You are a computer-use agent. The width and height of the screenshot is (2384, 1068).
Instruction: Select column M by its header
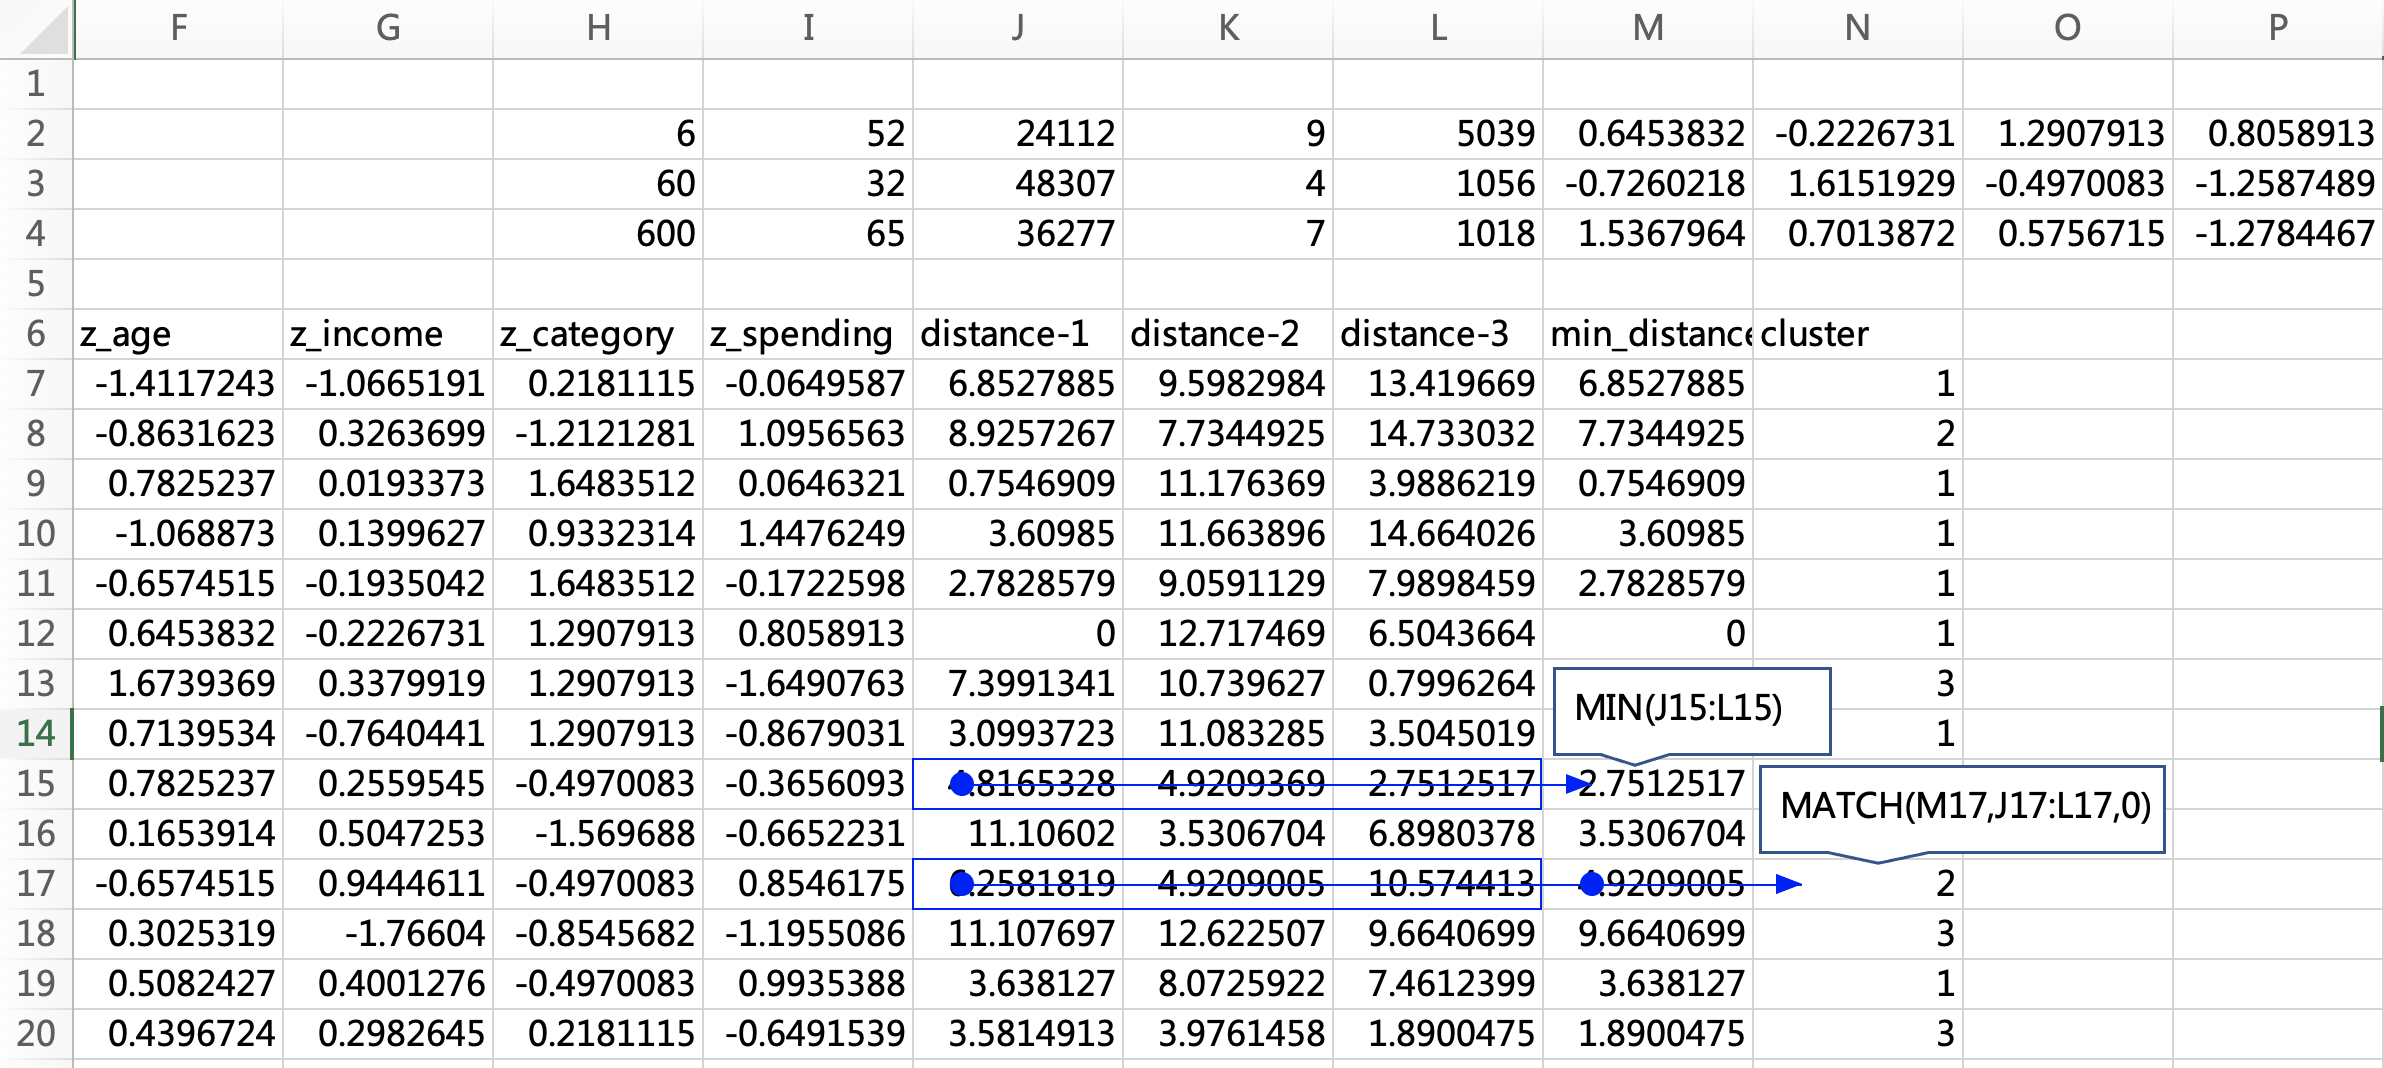click(x=1648, y=28)
